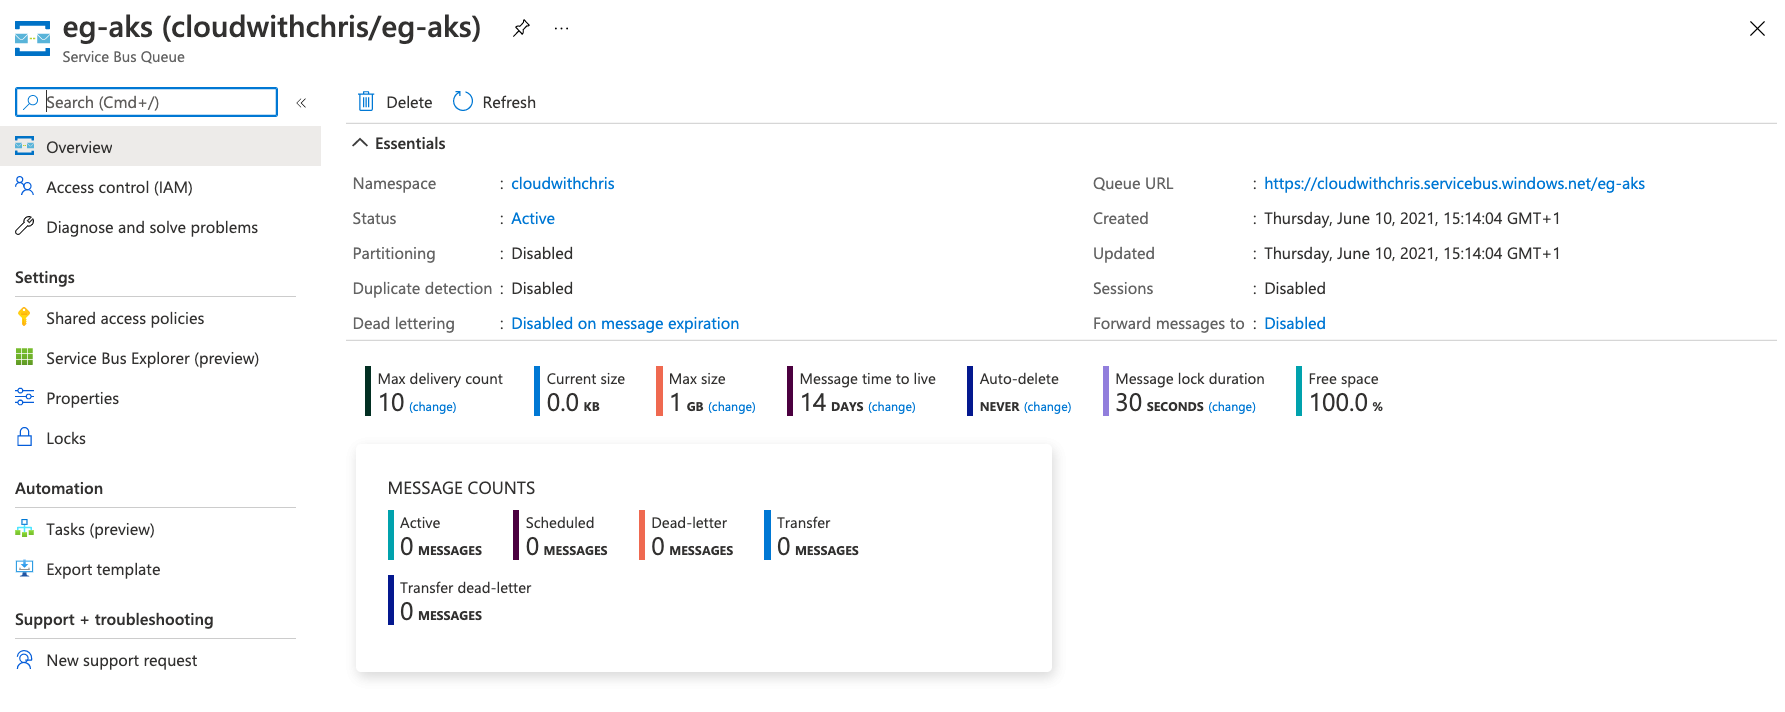Click Scheduled 0 messages count
Viewport: 1785px width, 712px height.
click(567, 547)
